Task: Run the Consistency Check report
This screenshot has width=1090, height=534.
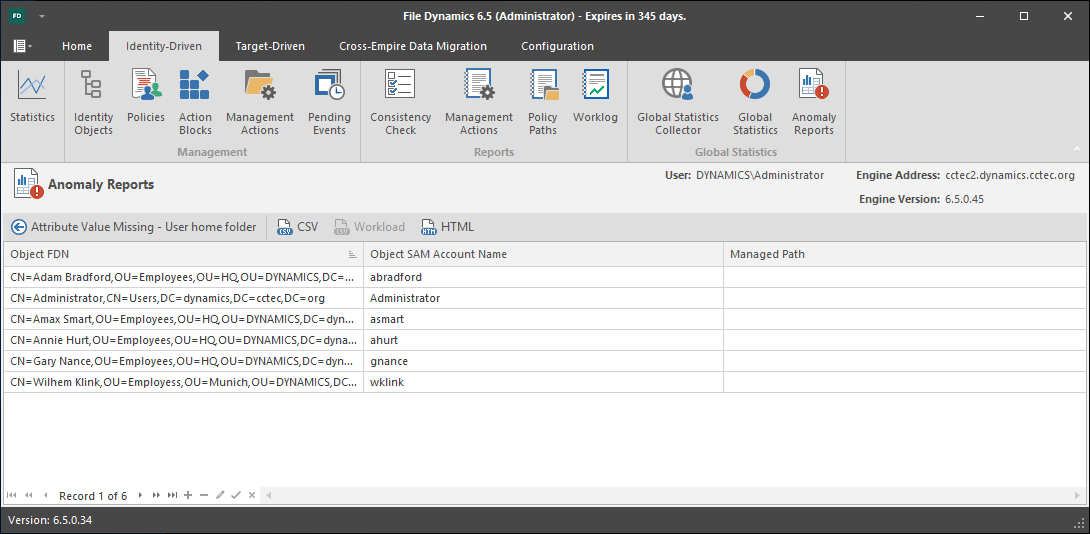Action: 400,102
